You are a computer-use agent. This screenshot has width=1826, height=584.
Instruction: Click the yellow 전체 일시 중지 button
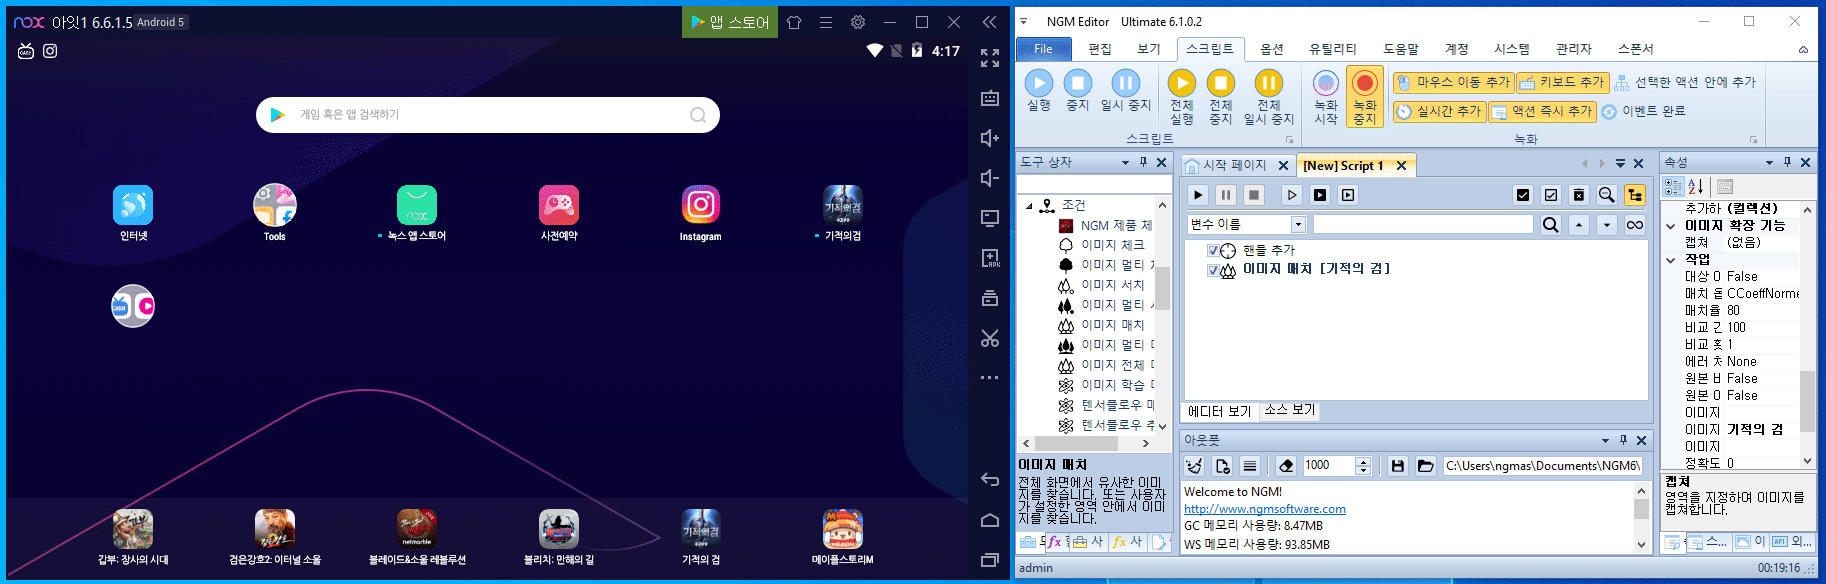(x=1269, y=97)
